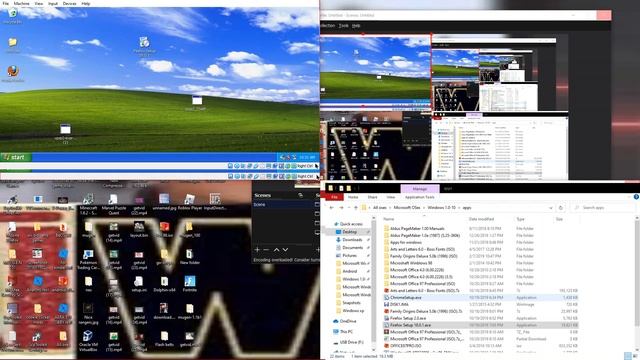640x360 pixels.
Task: Open address bar history dropdown
Action: (x=551, y=208)
